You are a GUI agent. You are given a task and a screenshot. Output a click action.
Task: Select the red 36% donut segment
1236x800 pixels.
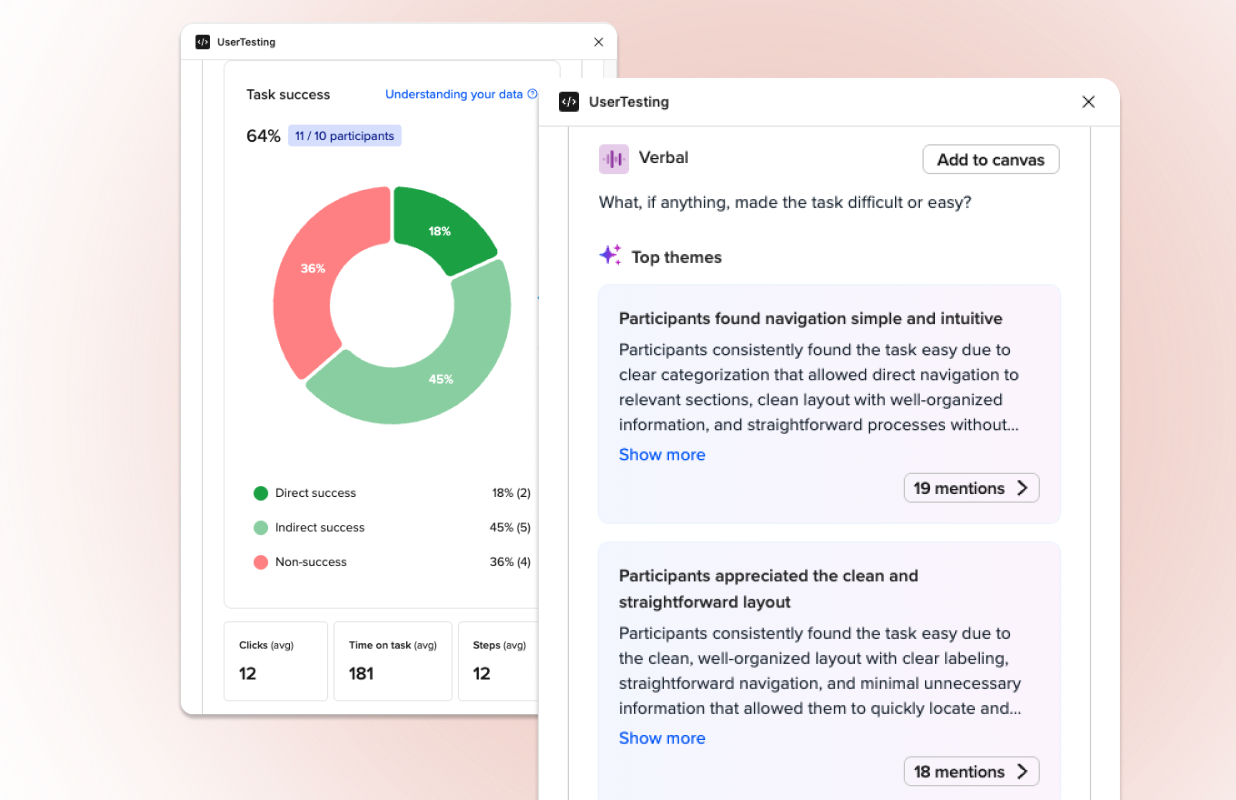315,270
